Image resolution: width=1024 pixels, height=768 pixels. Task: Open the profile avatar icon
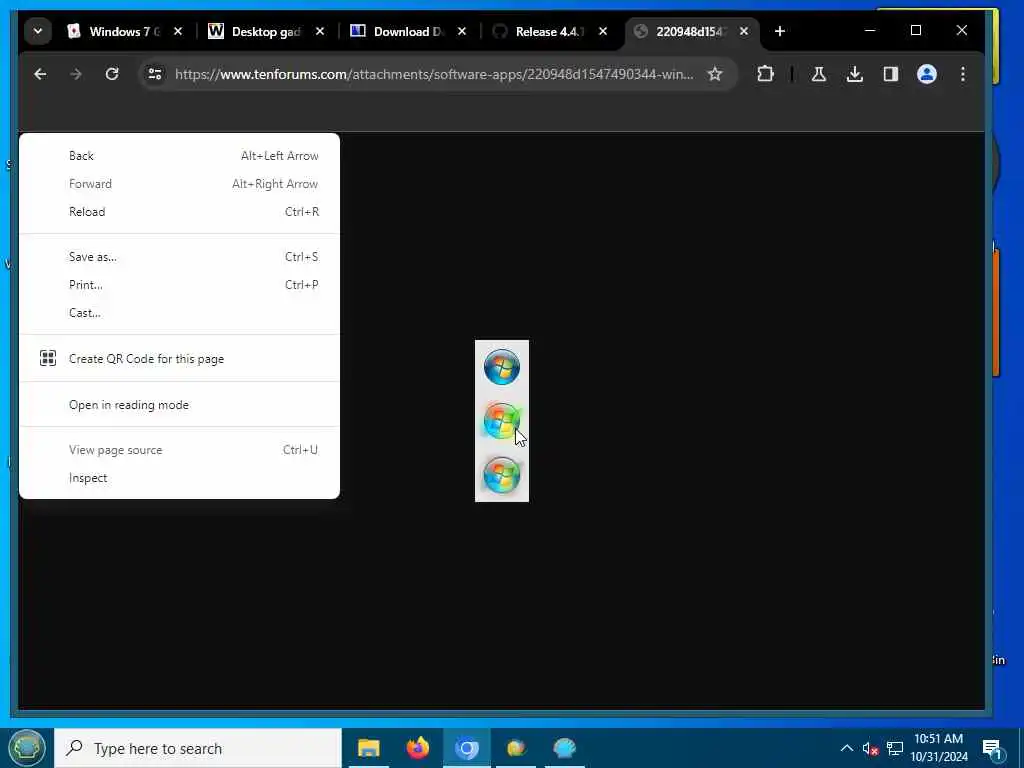[927, 74]
